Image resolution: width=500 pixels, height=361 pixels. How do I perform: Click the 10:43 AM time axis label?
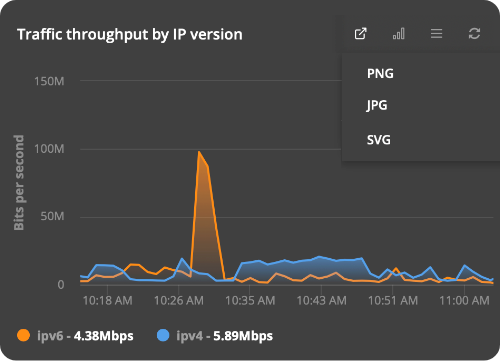click(x=321, y=301)
